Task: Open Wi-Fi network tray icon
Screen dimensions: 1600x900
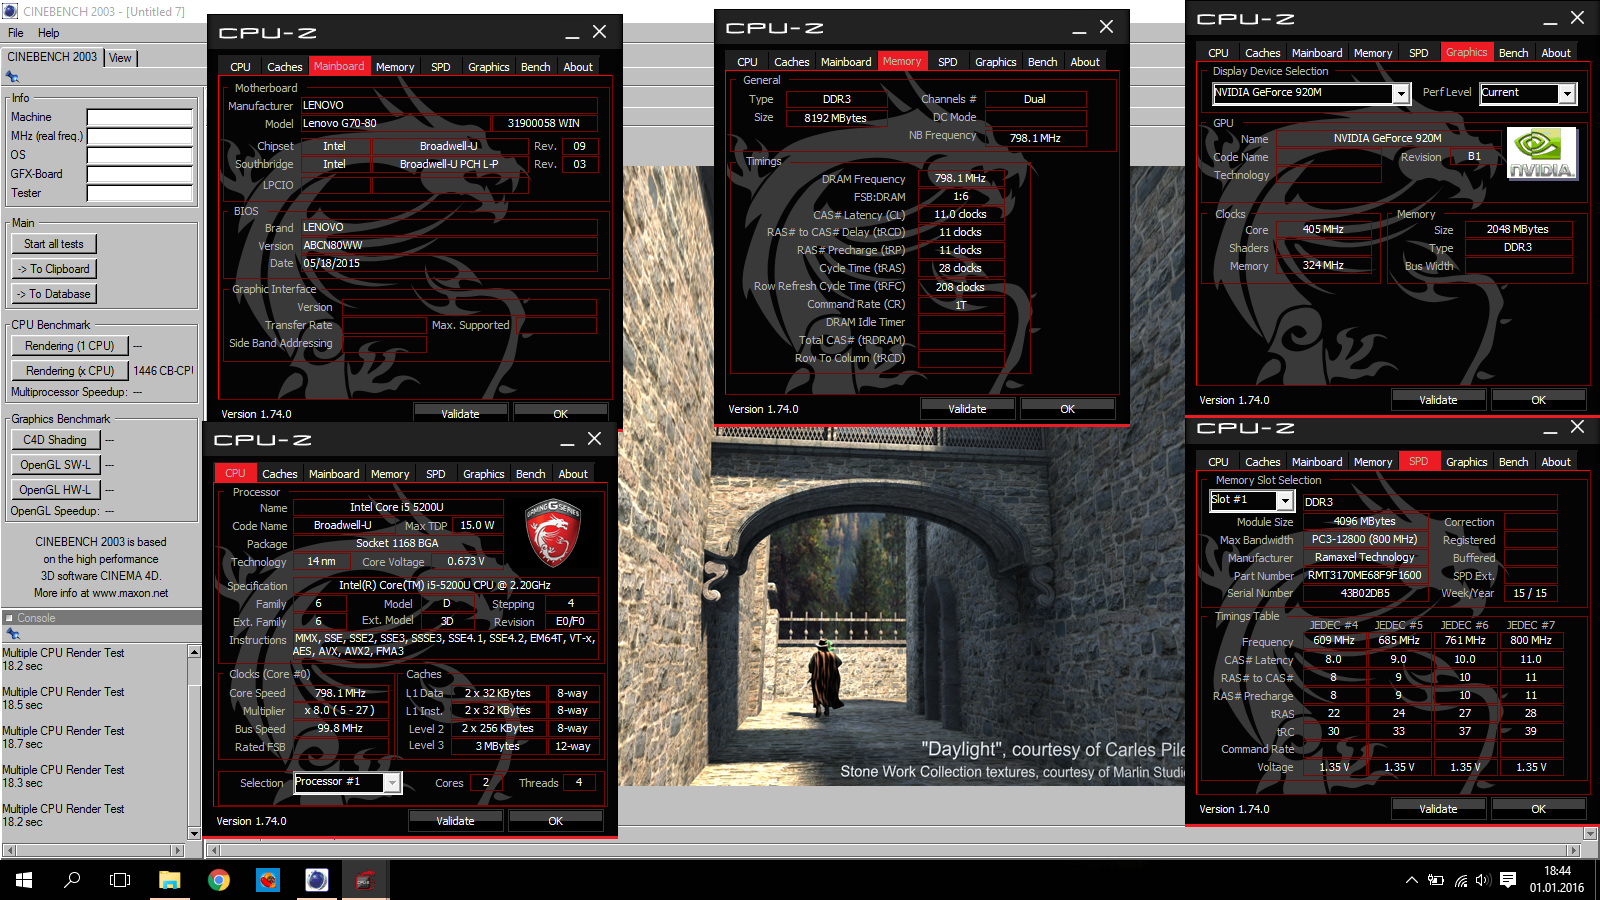Action: 1460,881
